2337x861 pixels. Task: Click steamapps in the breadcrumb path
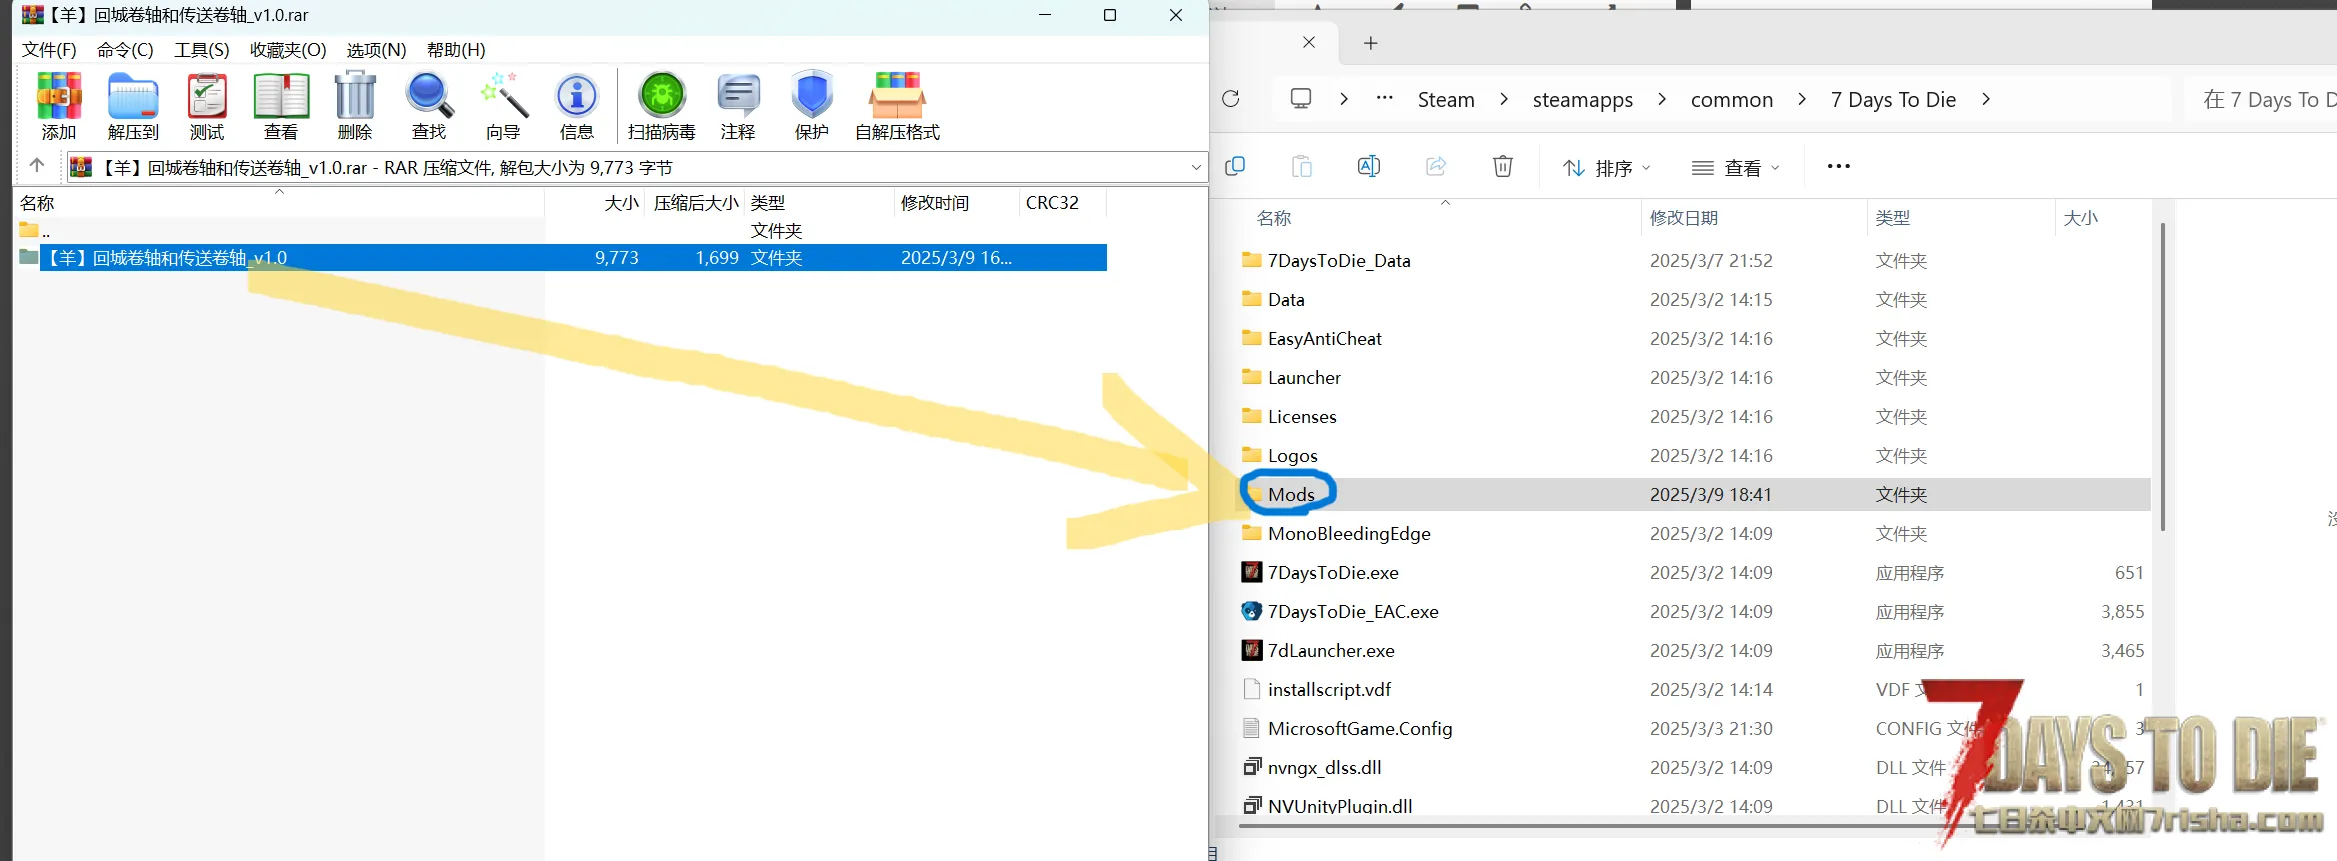tap(1583, 100)
